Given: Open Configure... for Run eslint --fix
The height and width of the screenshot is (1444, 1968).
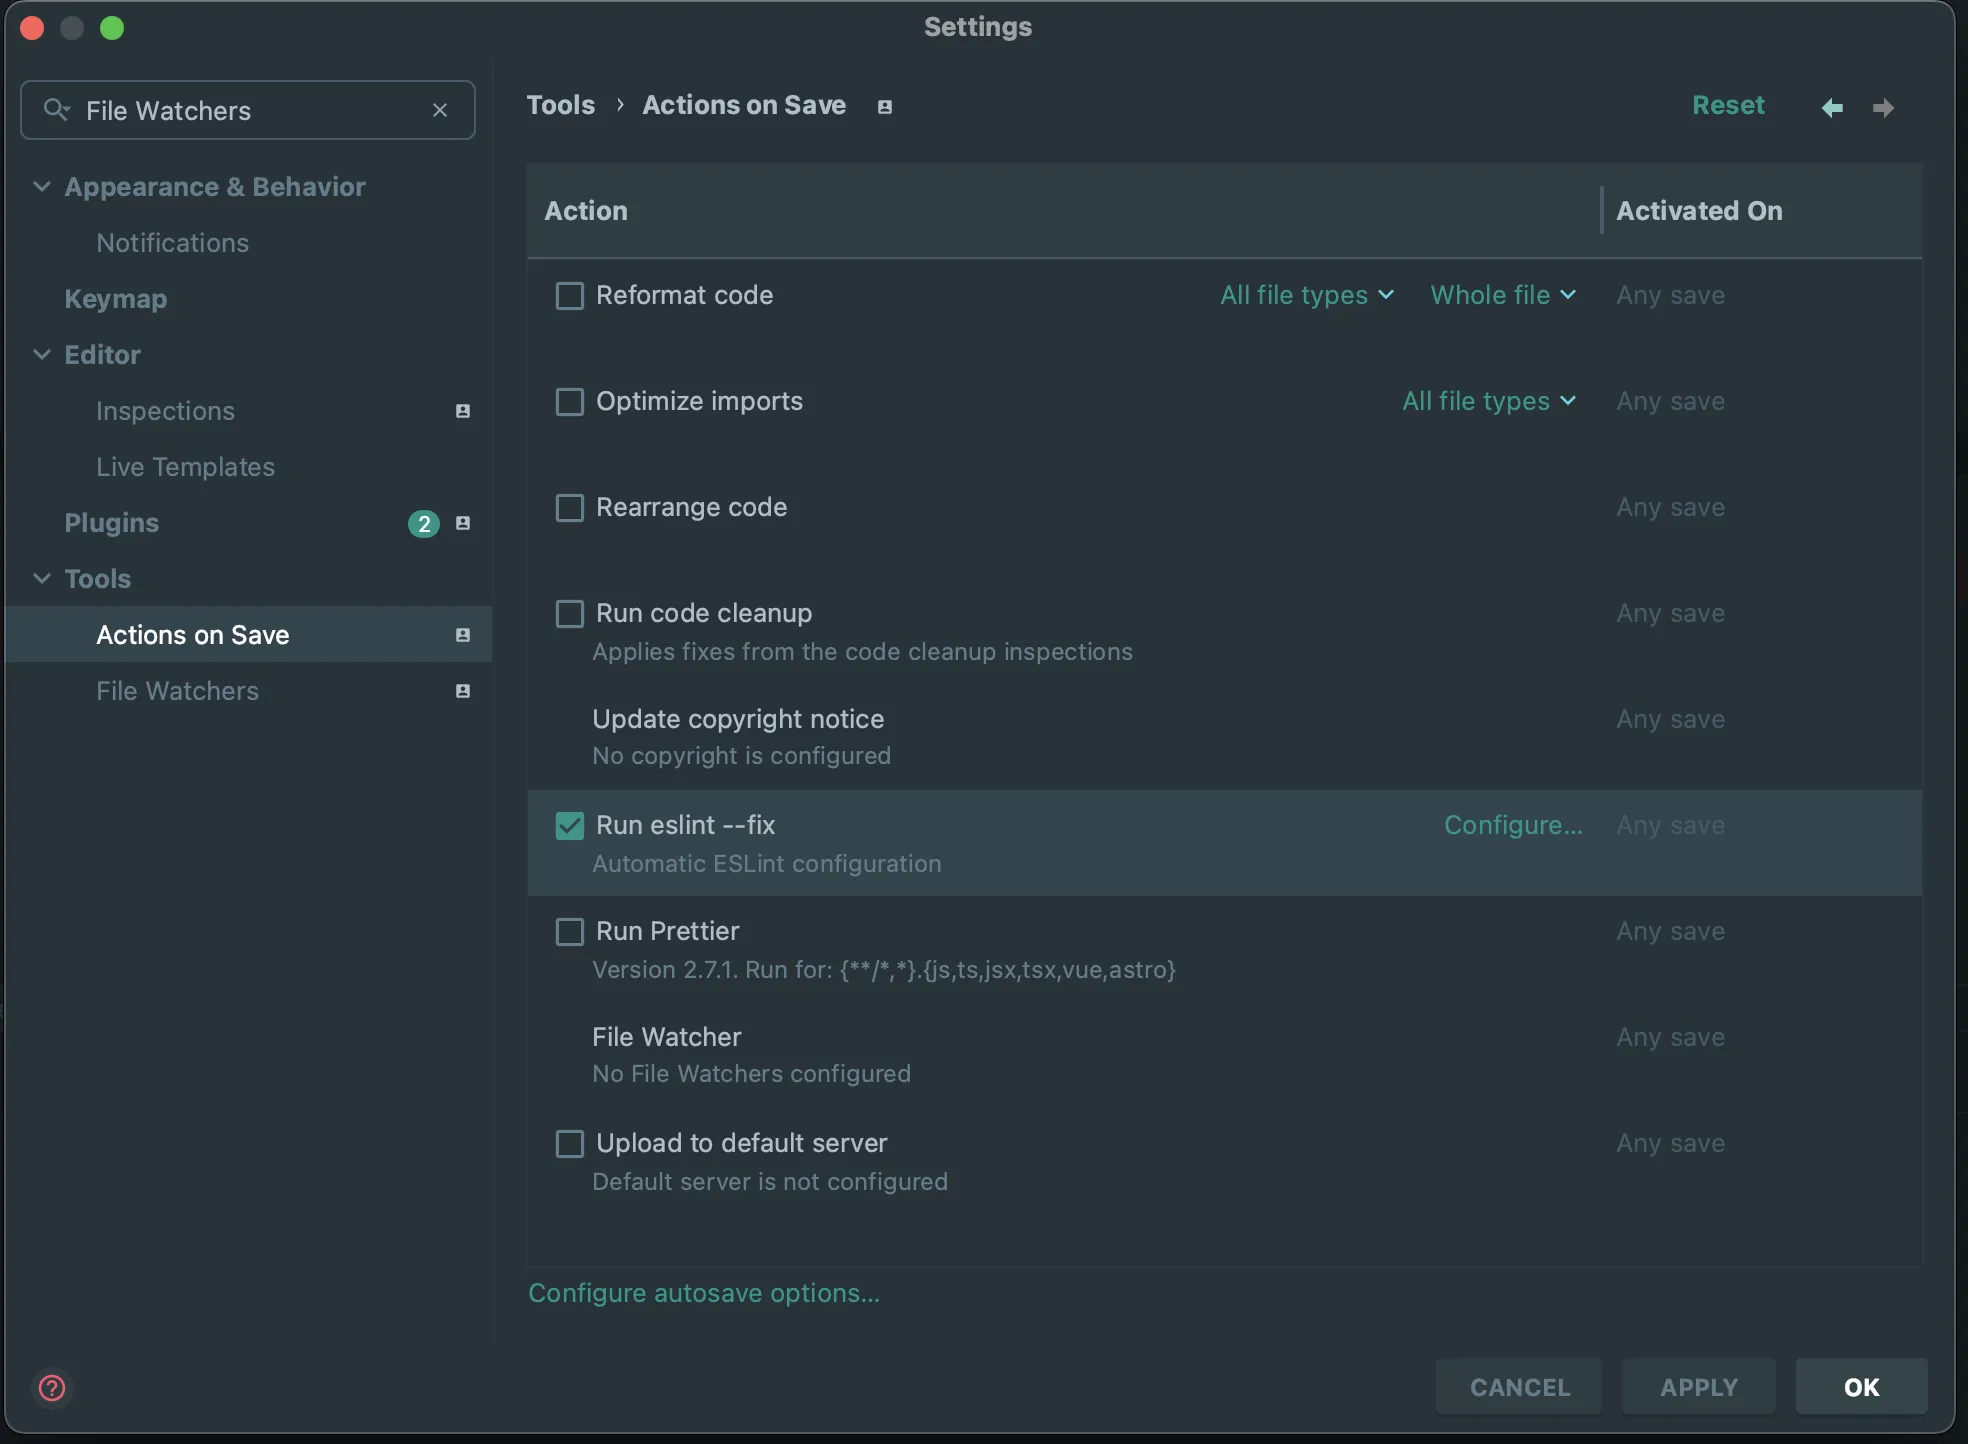Looking at the screenshot, I should tap(1513, 825).
